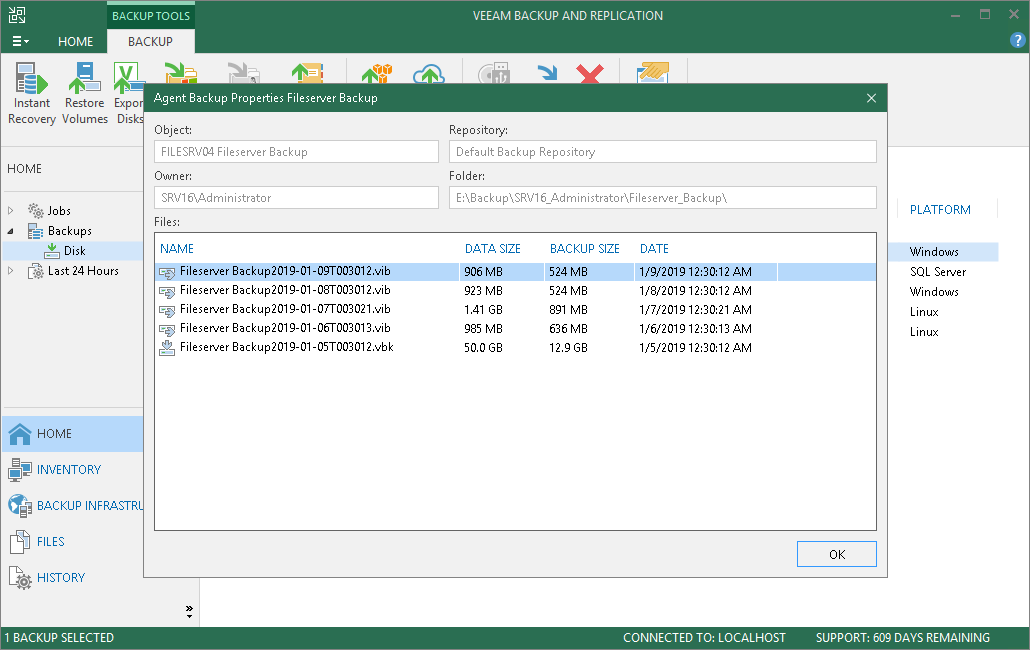The image size is (1030, 650).
Task: Sort files by DATE column
Action: pos(654,249)
